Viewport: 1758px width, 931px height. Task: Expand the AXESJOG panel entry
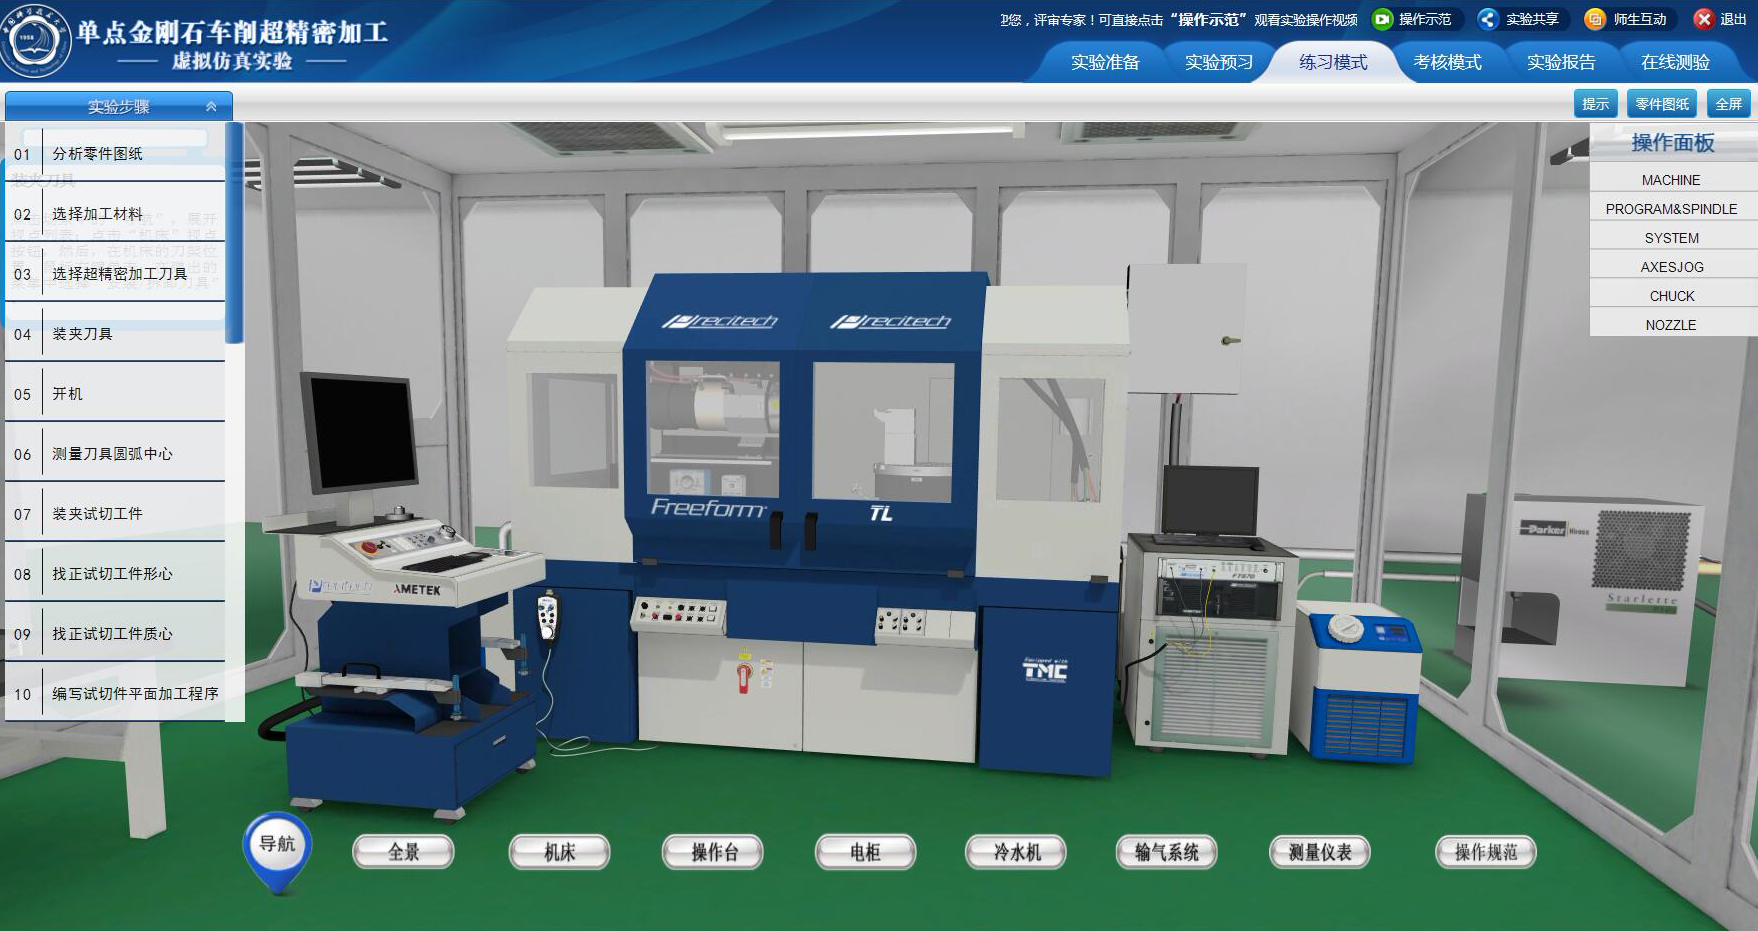[1671, 267]
